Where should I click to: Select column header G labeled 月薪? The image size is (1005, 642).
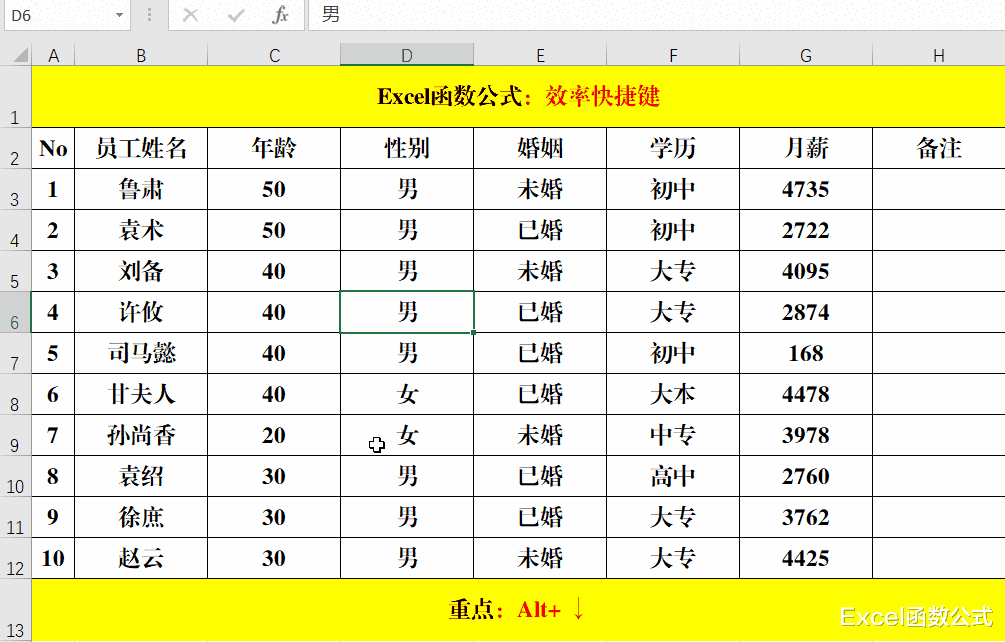805,55
